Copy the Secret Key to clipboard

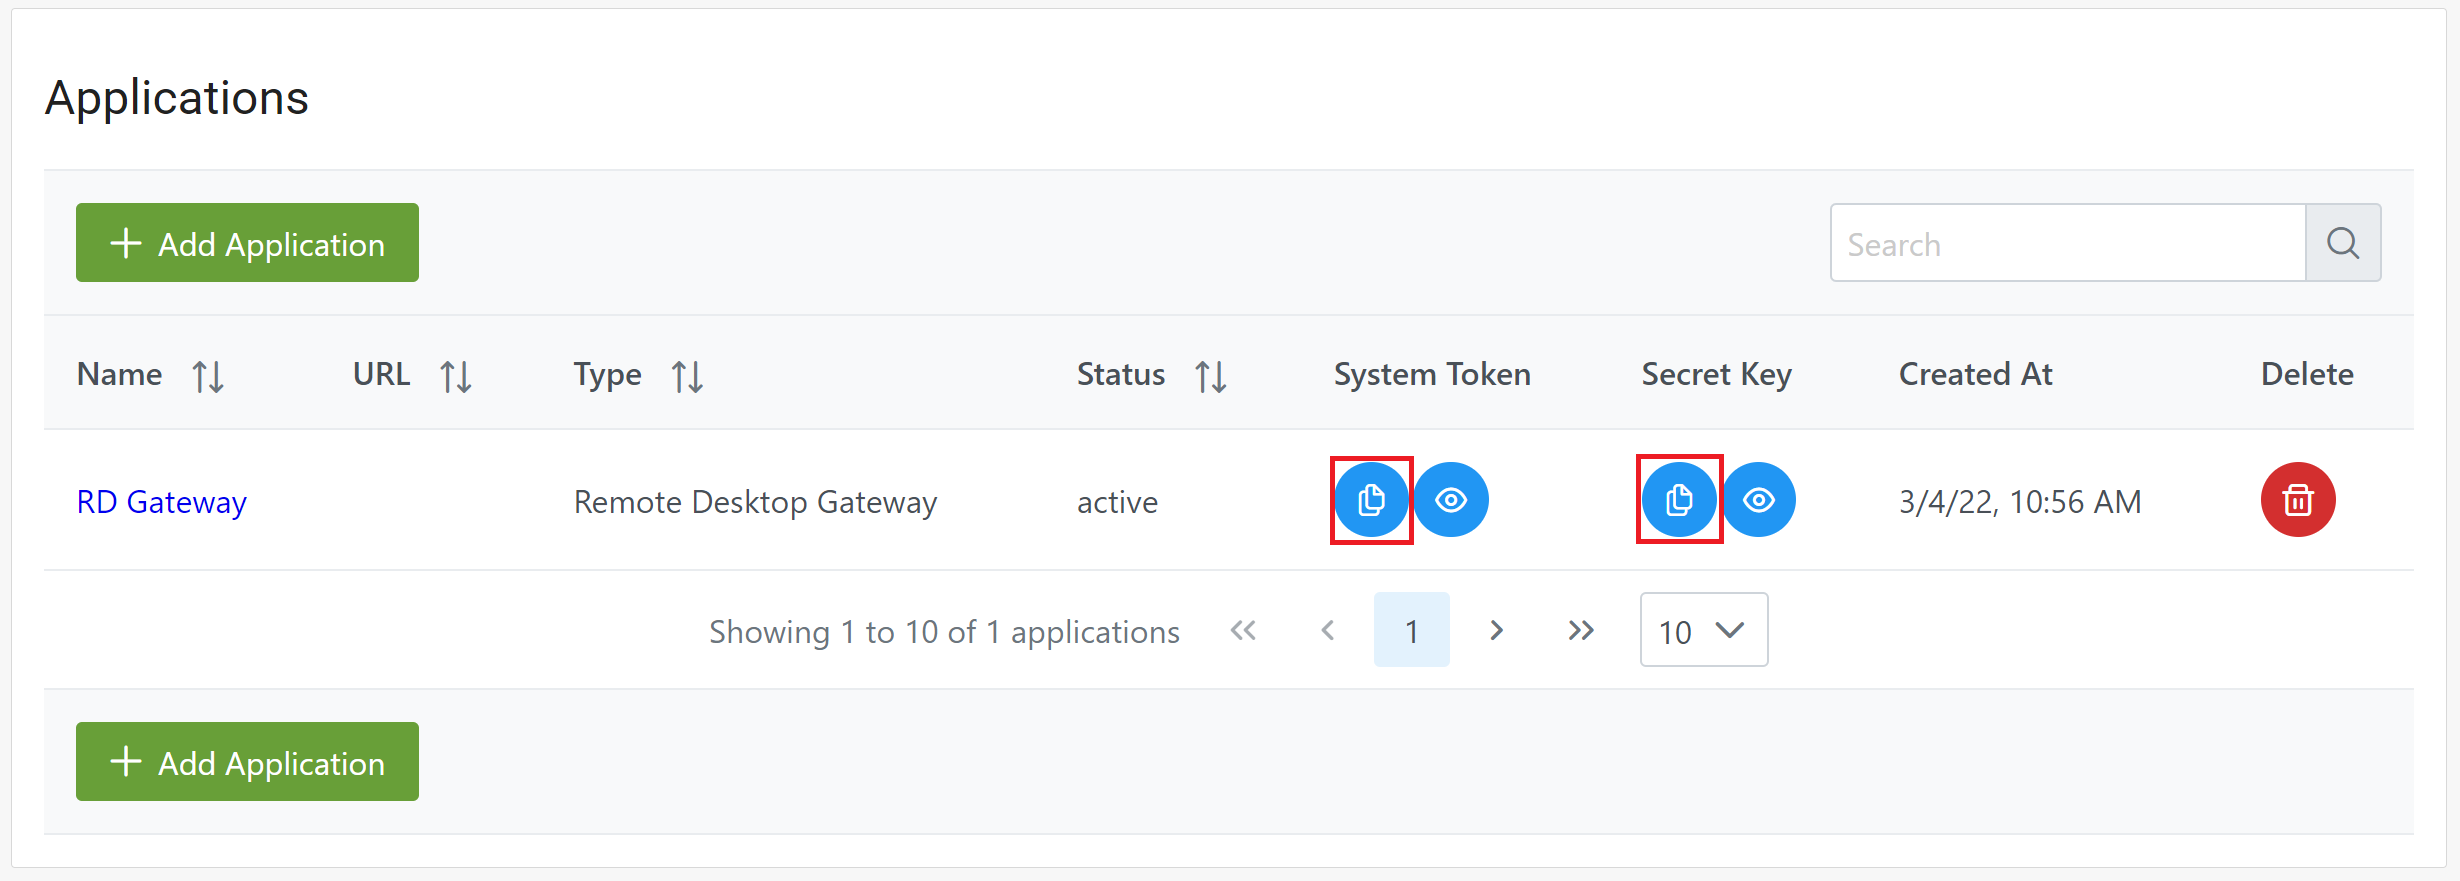[x=1679, y=500]
